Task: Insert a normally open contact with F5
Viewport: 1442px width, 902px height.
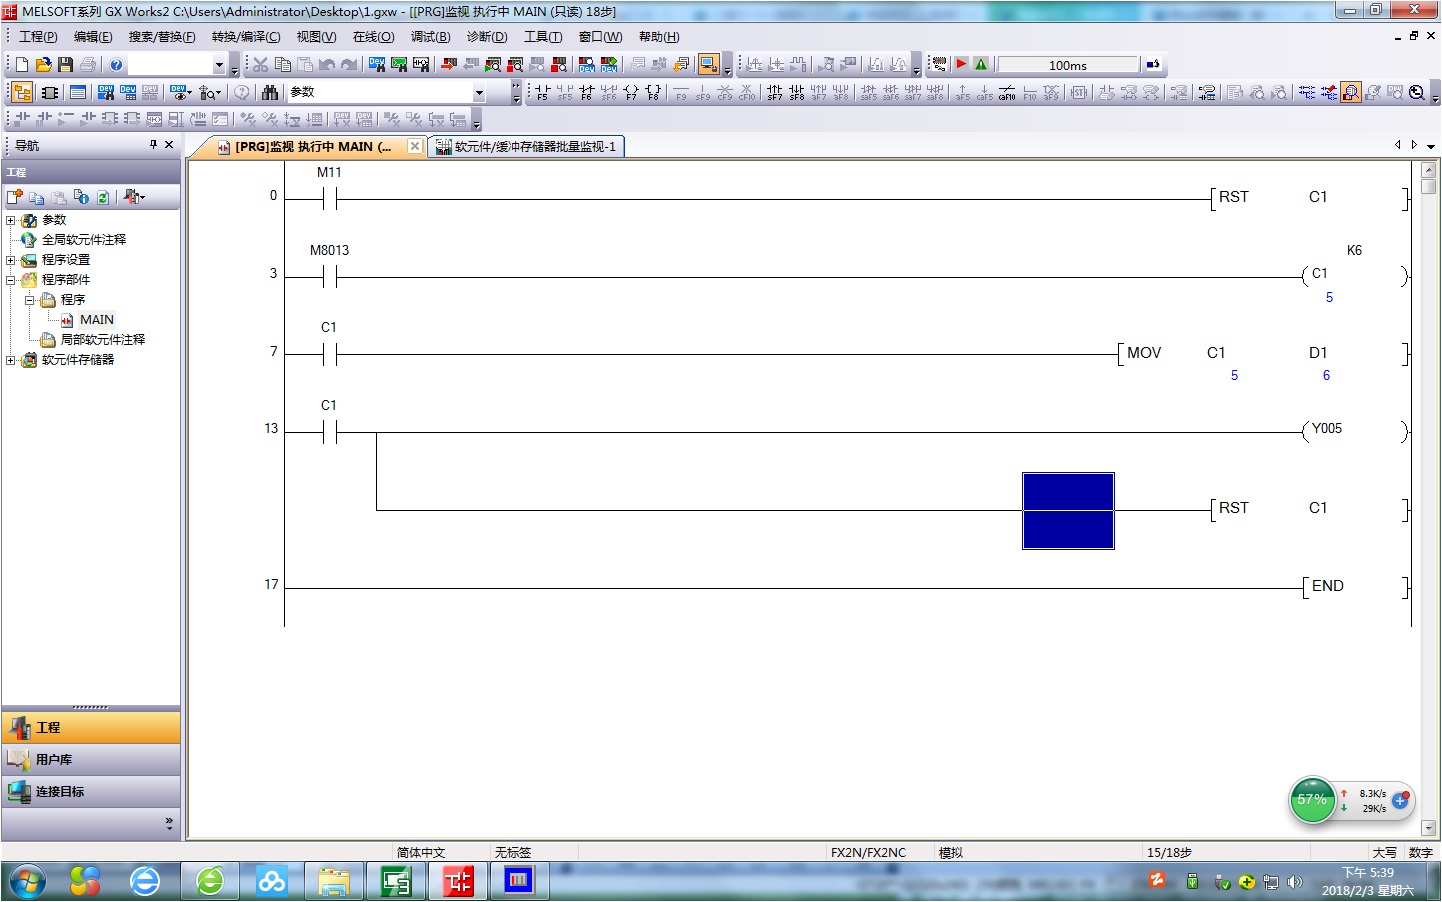Action: click(542, 92)
